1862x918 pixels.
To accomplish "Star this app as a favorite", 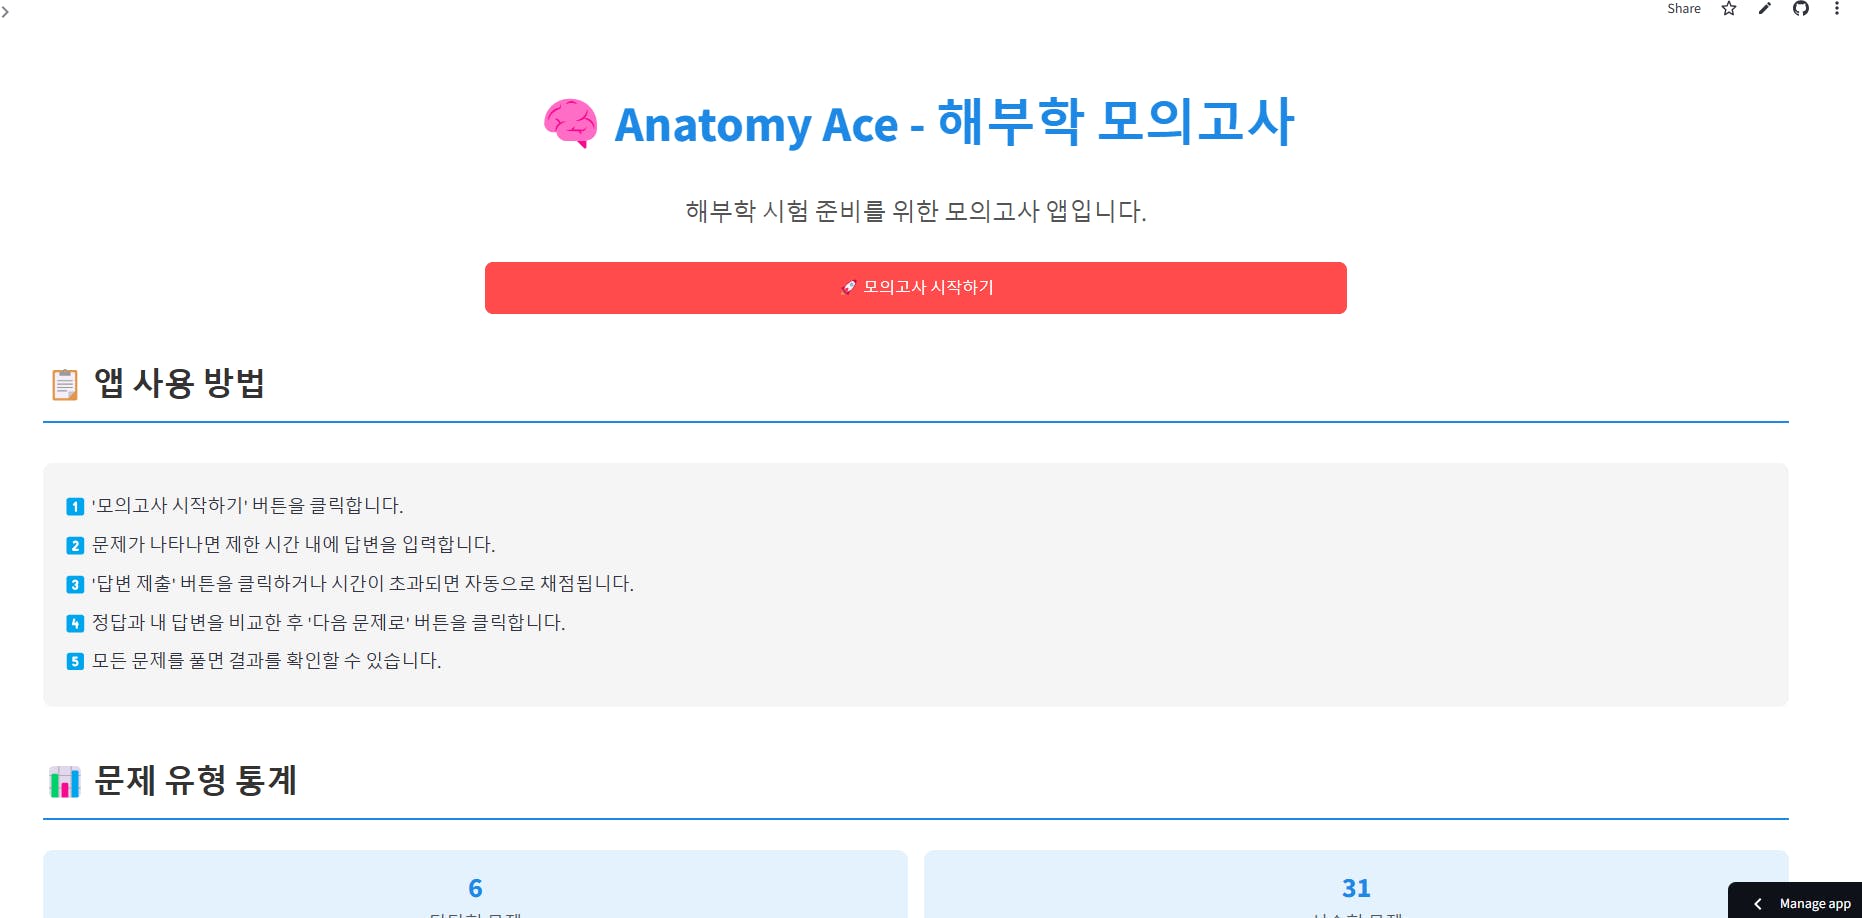I will coord(1729,9).
